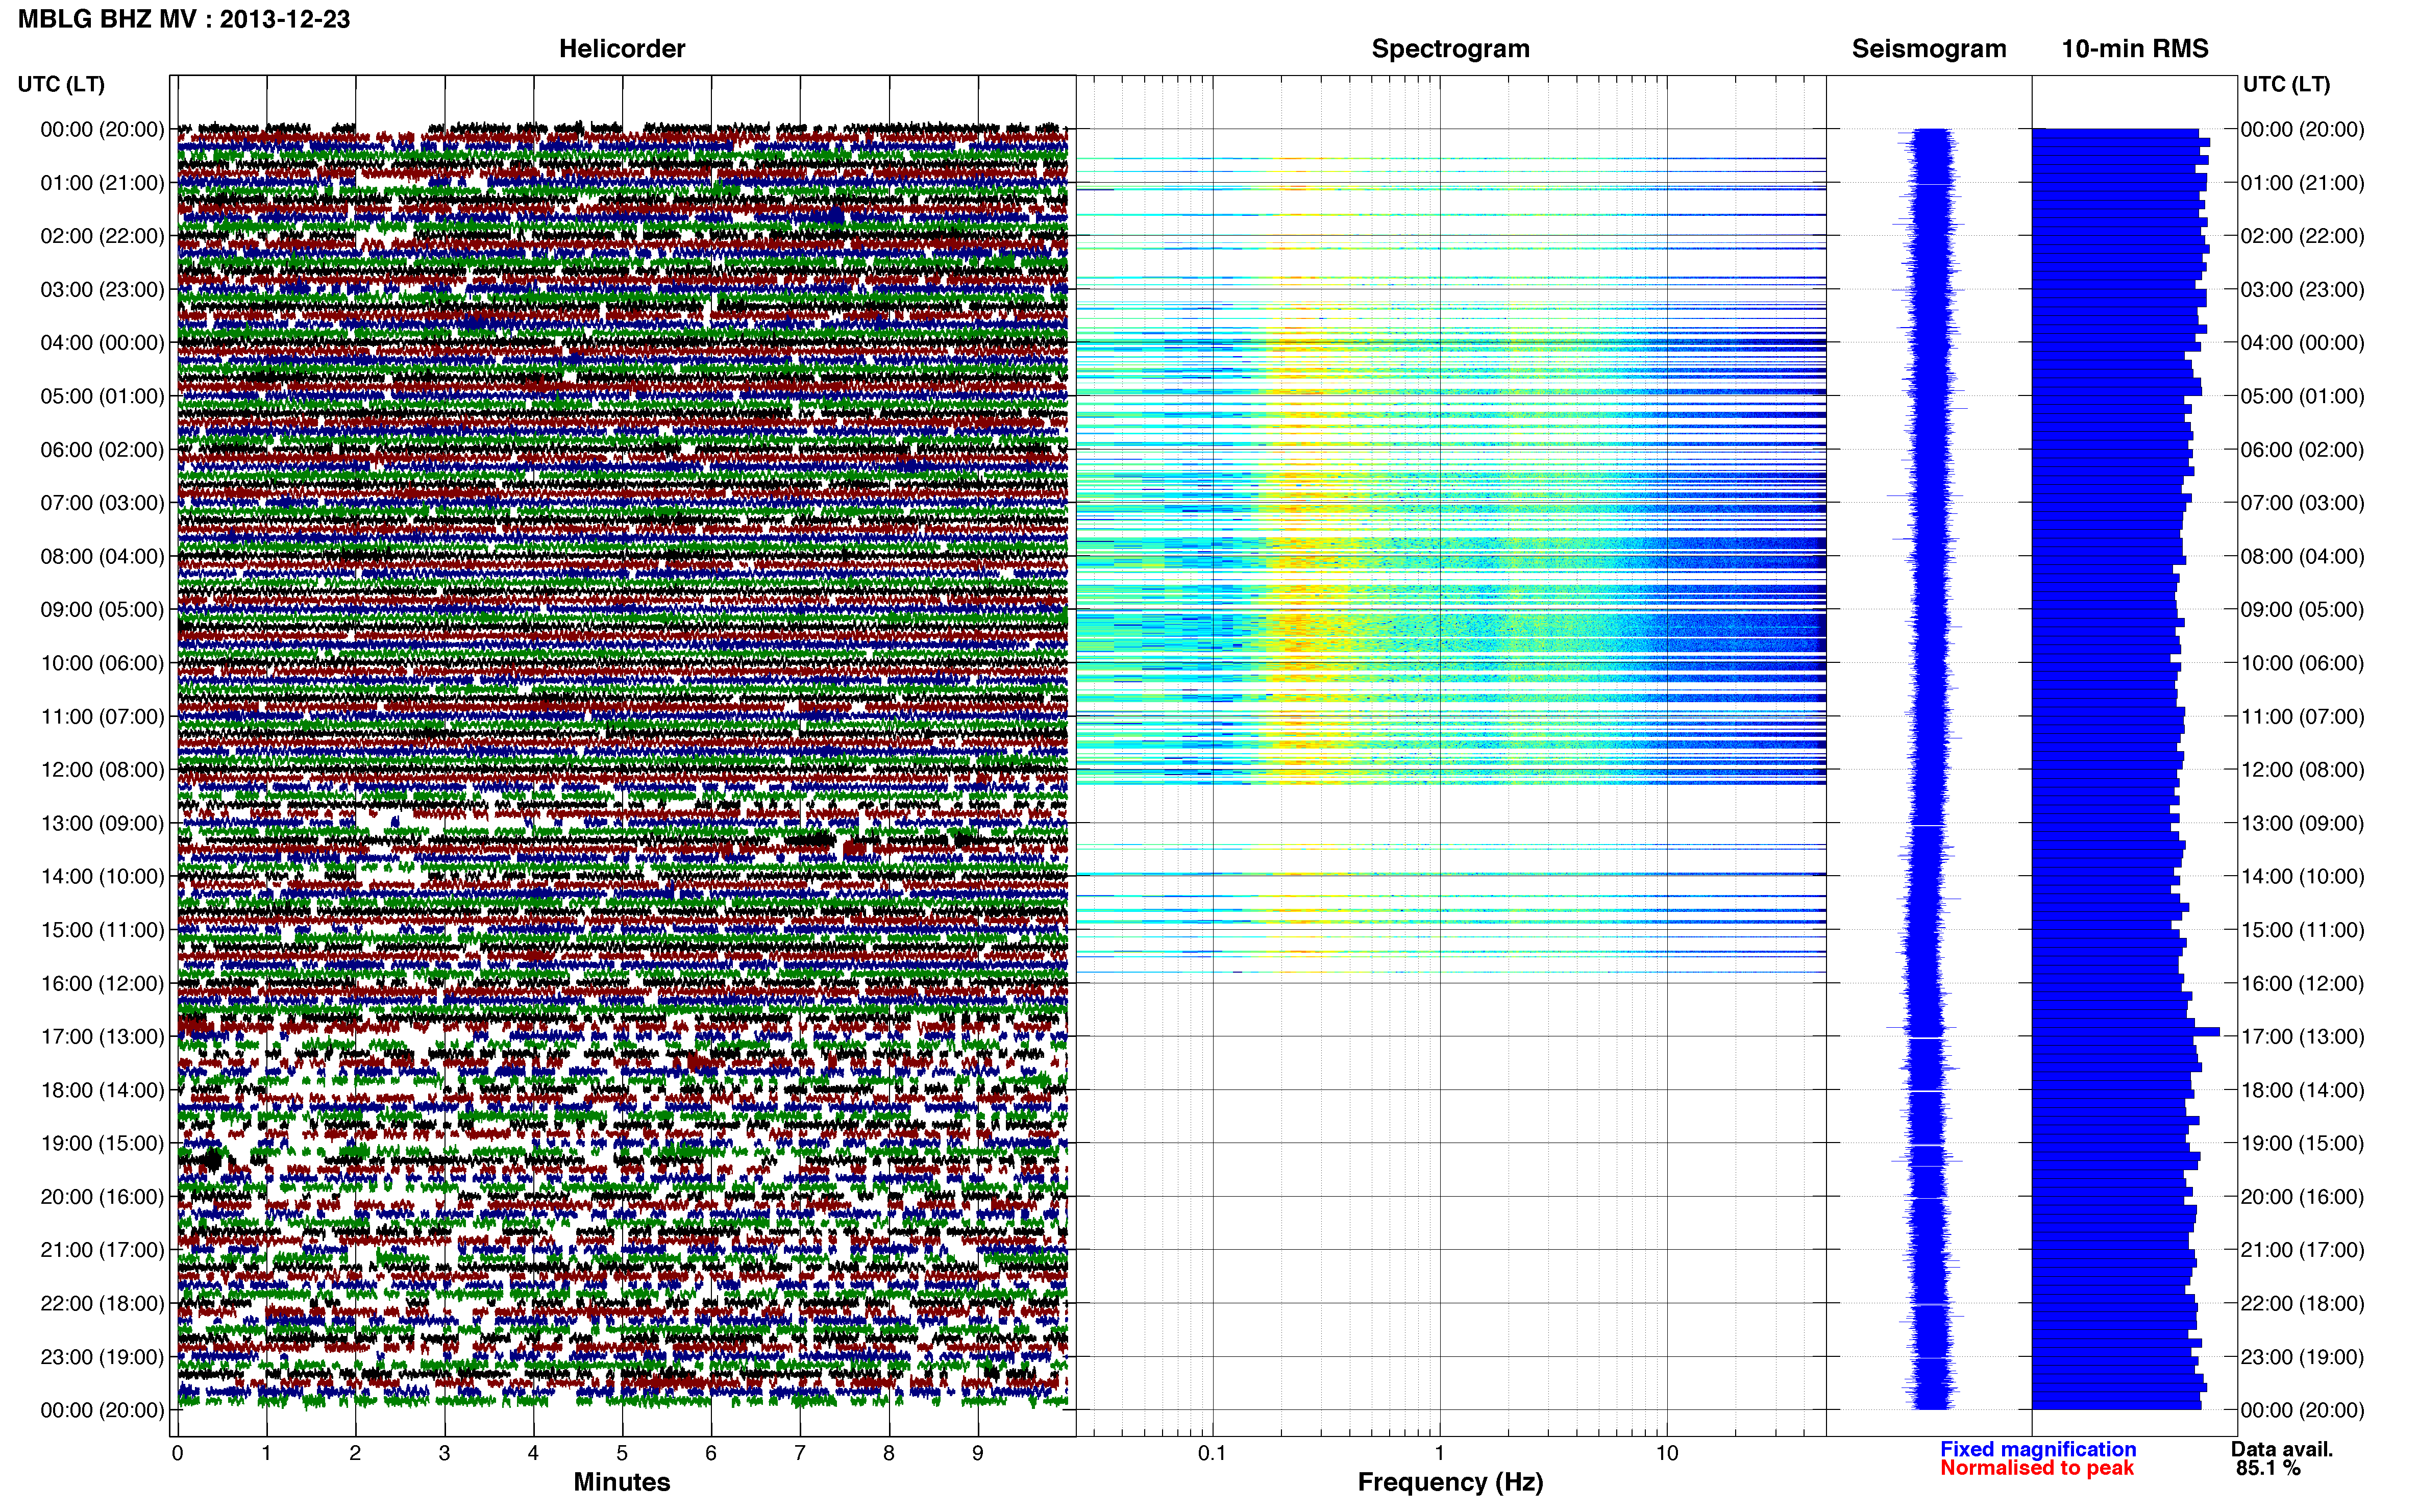The image size is (2419, 1512).
Task: Click the '10-min RMS' panel heading
Action: [2135, 49]
